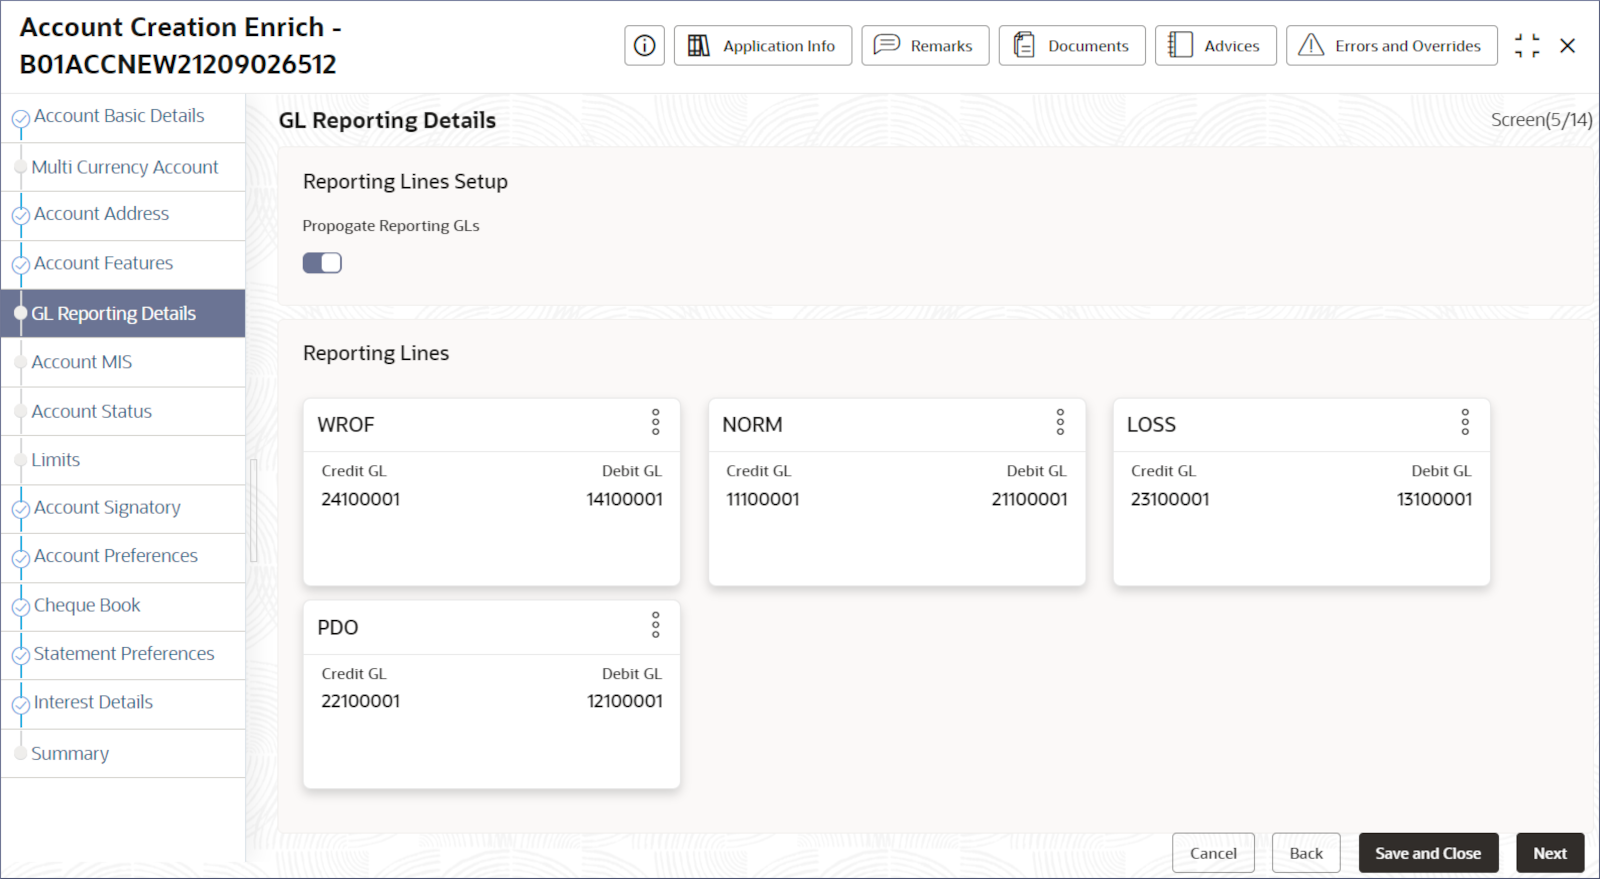Click the Next button

[1550, 853]
